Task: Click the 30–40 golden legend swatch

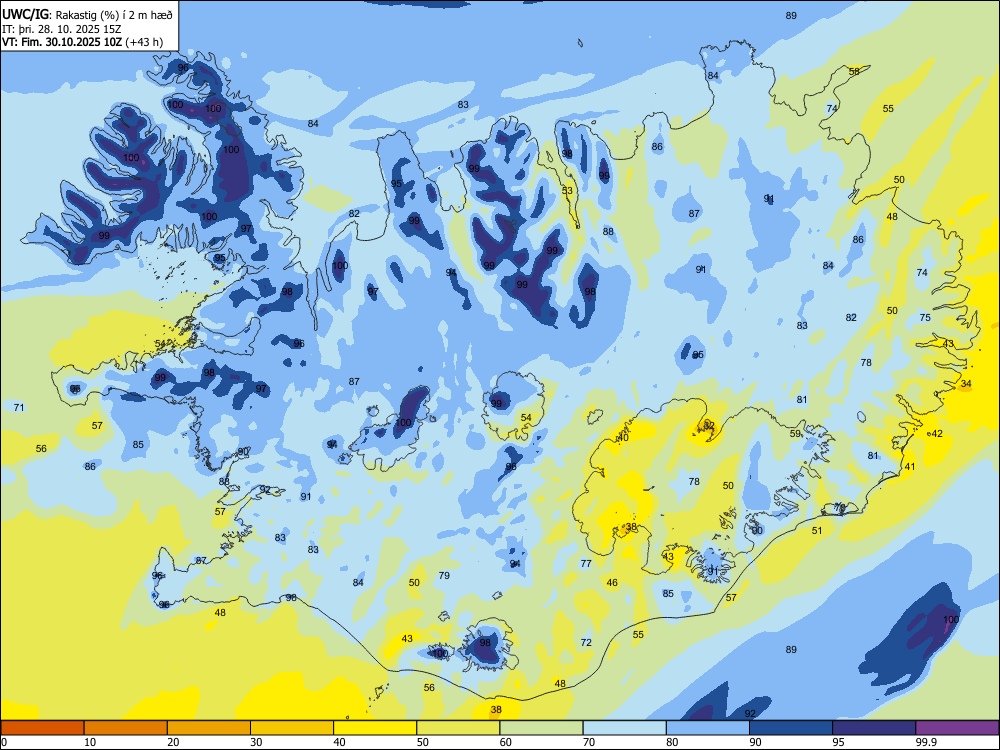Action: (292, 728)
